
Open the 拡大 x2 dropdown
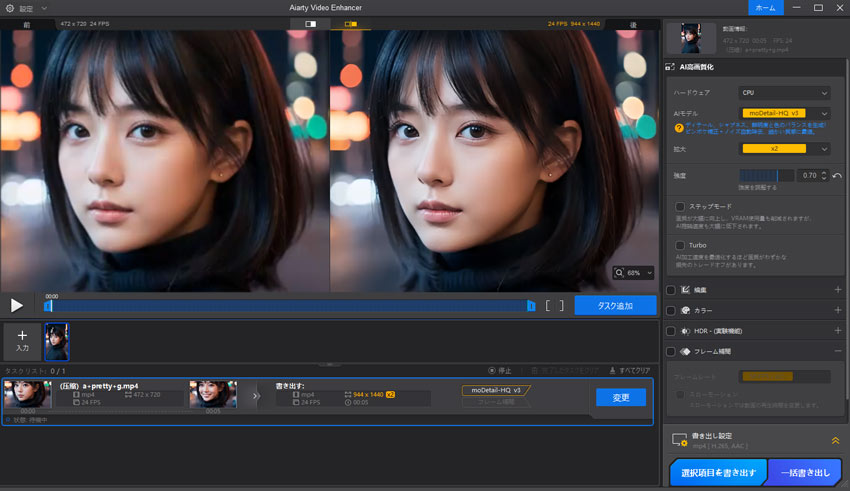pos(784,148)
